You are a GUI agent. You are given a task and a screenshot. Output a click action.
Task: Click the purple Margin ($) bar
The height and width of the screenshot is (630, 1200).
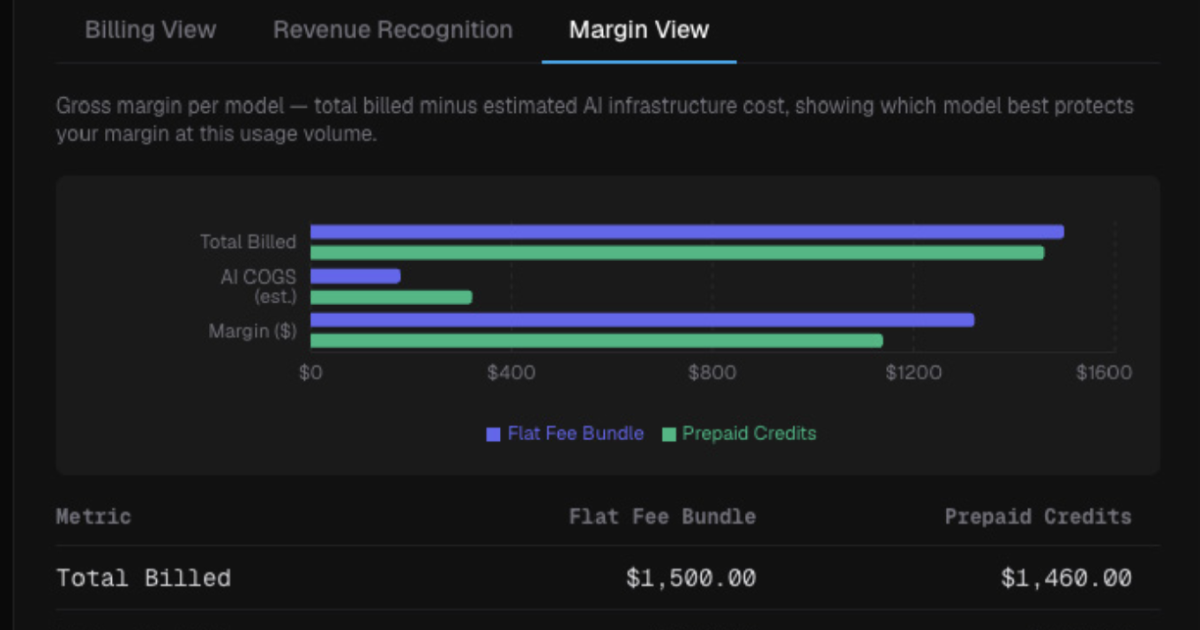642,320
